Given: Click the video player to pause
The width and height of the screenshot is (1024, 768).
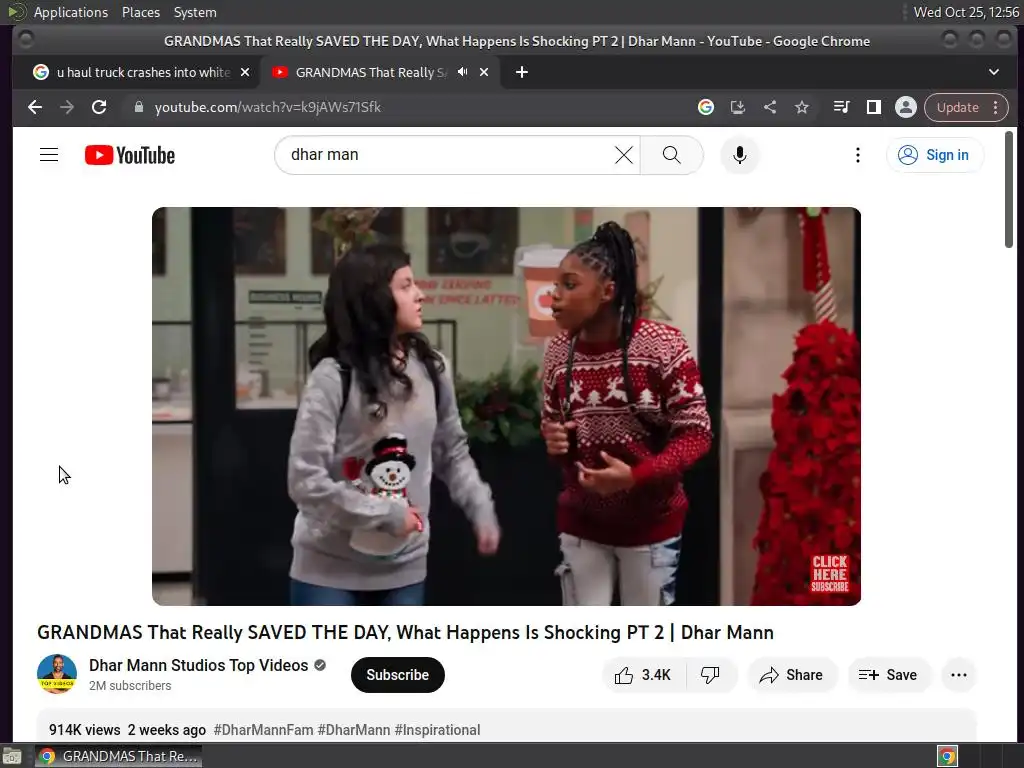Looking at the screenshot, I should pos(506,406).
